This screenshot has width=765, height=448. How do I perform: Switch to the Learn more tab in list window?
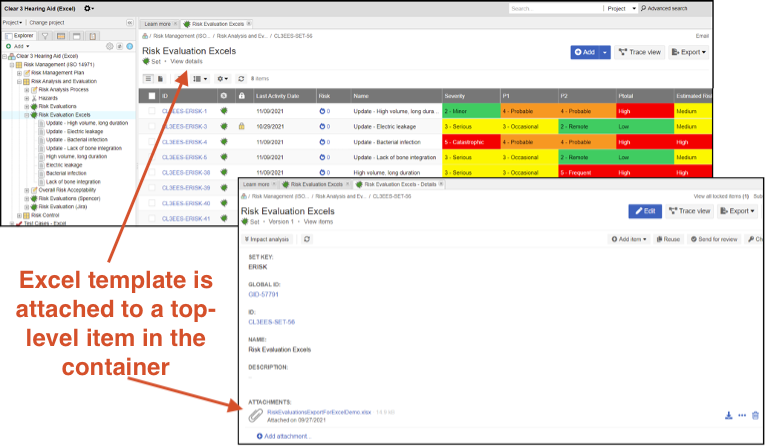[x=158, y=24]
